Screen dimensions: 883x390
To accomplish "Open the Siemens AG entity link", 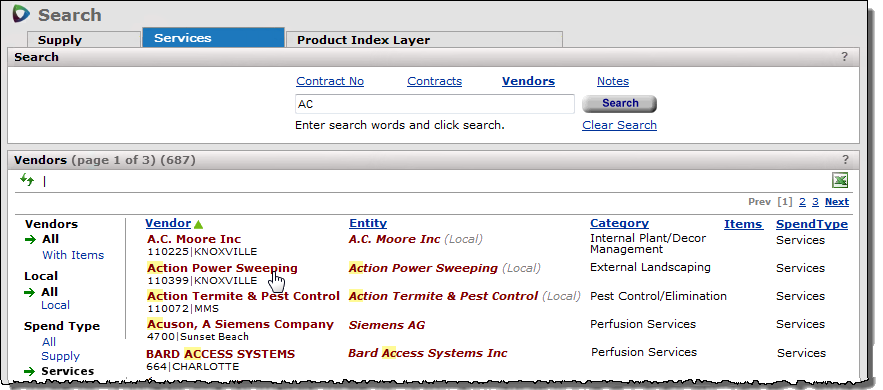I will click(387, 325).
